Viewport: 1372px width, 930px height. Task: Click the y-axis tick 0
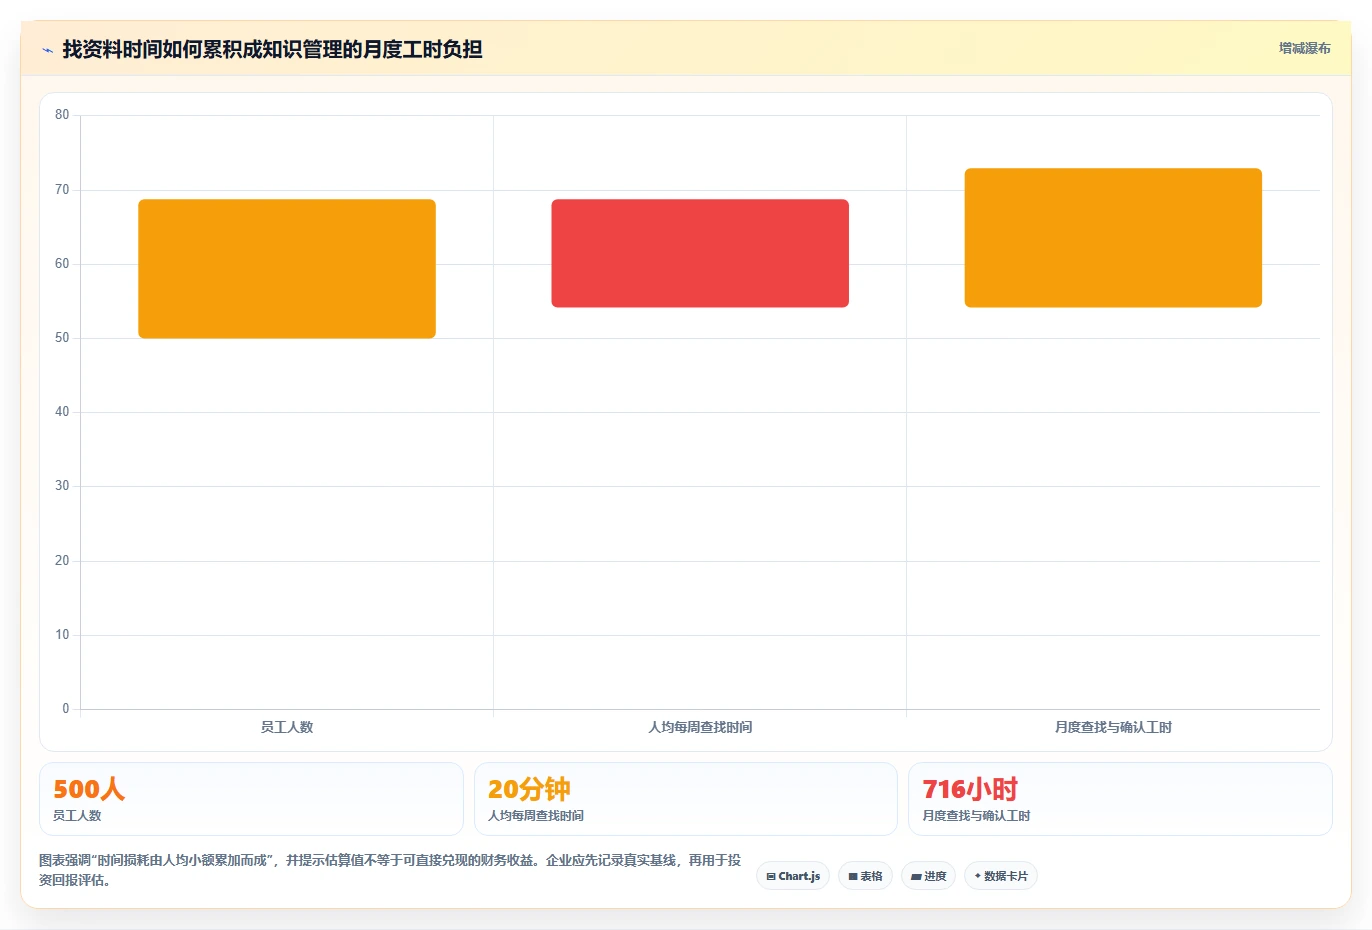coord(66,709)
